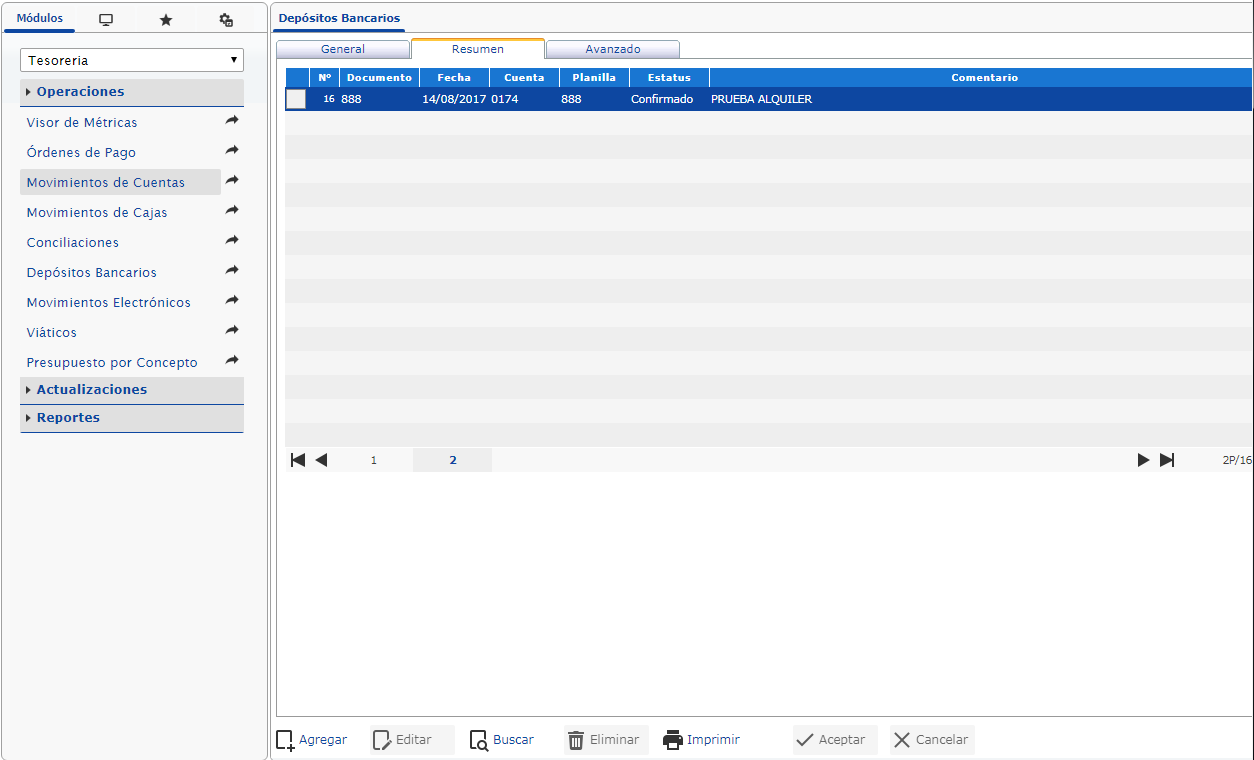
Task: Switch to the Avanzado tab
Action: (x=613, y=49)
